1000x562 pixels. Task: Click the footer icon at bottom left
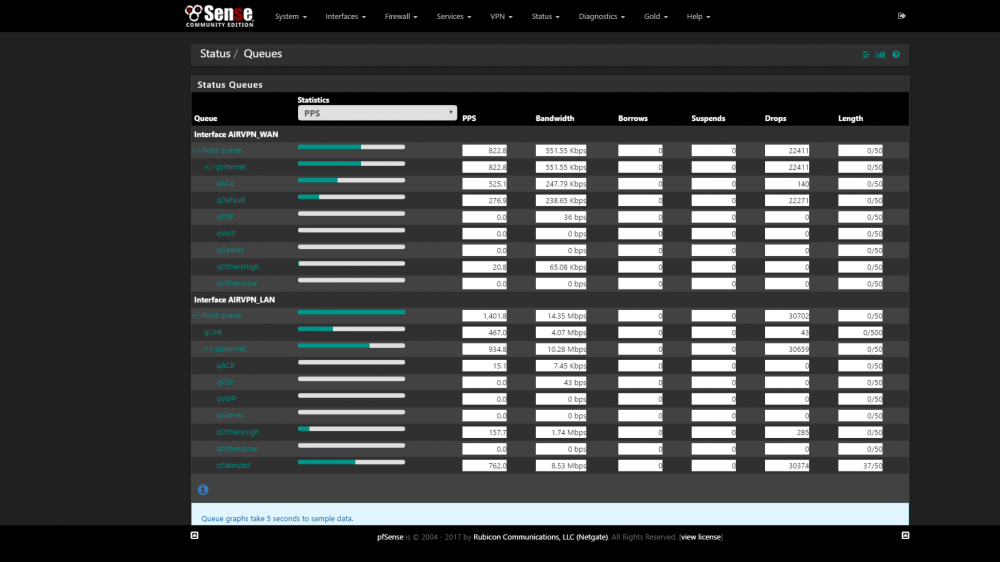tap(195, 535)
